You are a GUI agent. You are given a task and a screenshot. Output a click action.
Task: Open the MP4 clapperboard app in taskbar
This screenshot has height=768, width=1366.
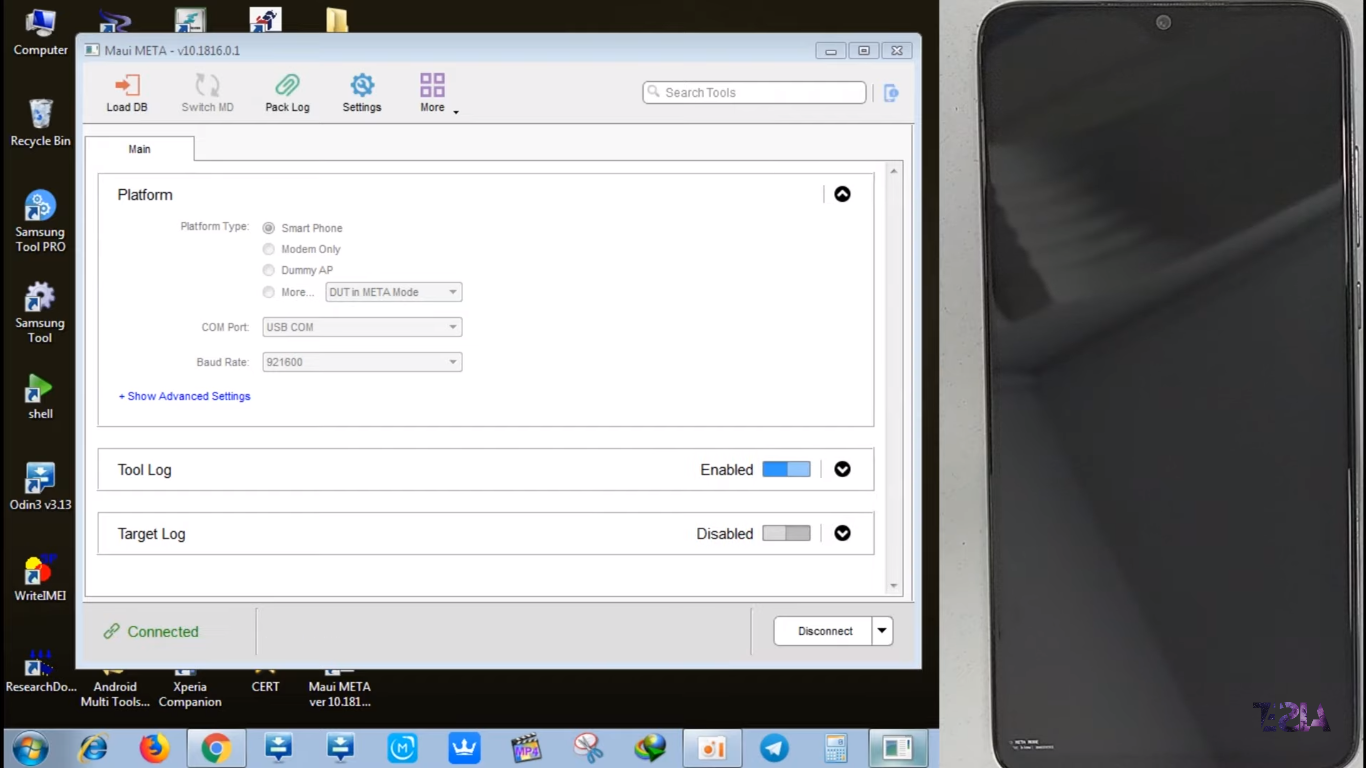[526, 748]
